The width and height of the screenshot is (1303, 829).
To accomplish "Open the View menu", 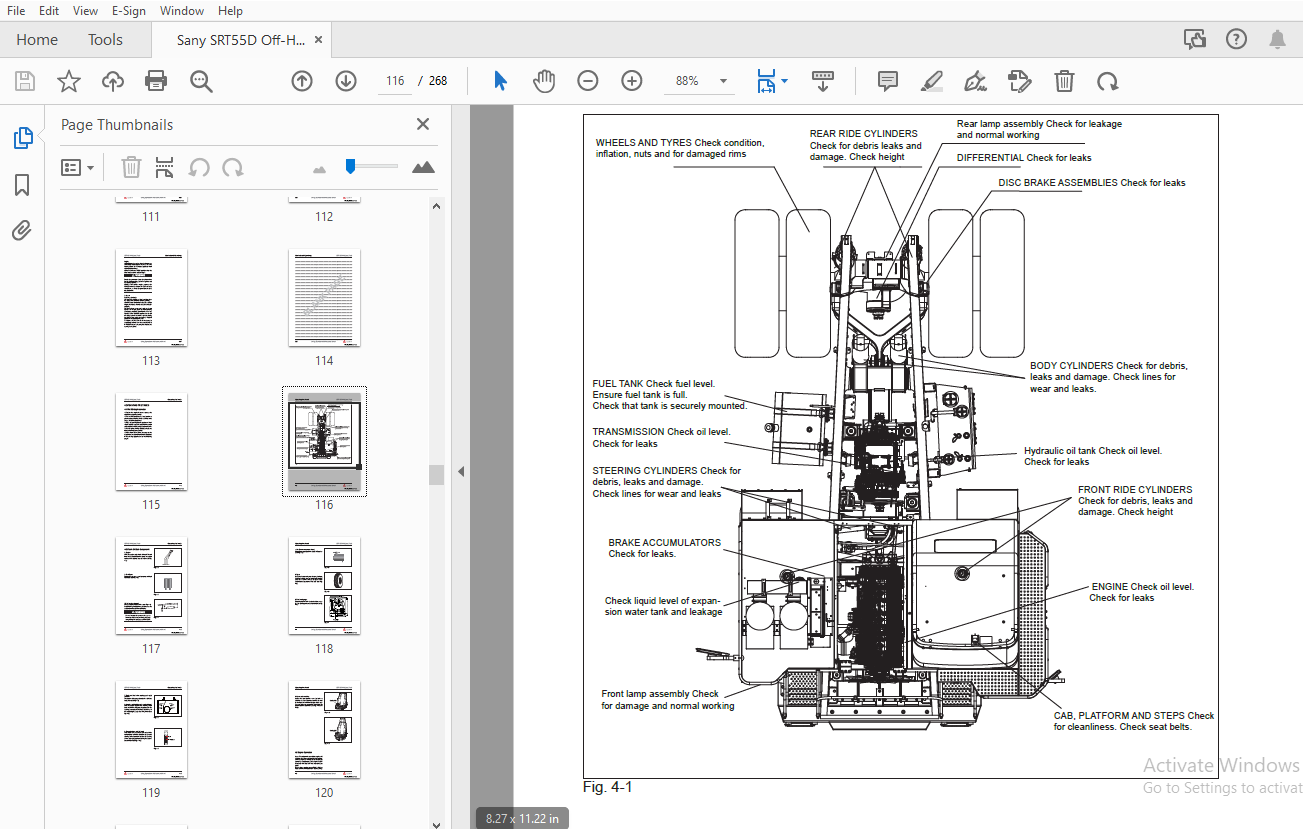I will point(86,11).
